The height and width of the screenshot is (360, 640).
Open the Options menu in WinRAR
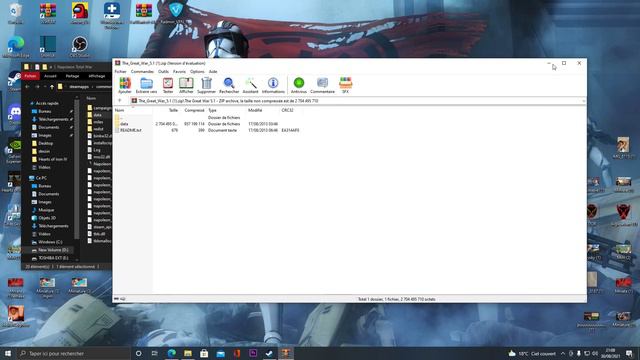point(197,71)
